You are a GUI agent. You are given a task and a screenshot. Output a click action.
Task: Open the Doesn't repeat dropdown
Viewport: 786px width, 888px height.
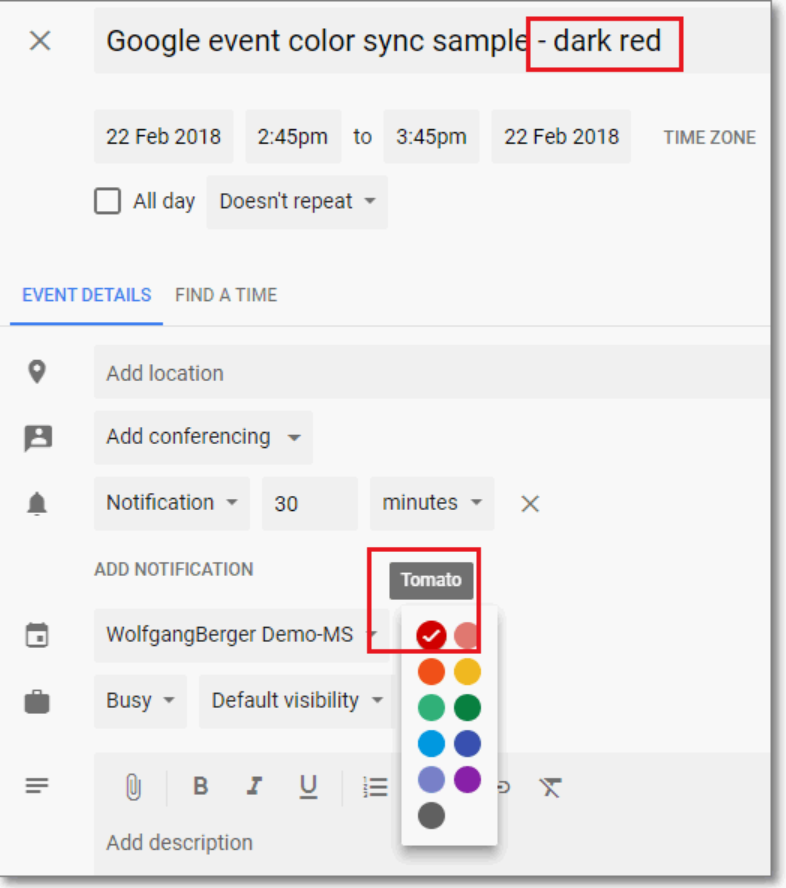click(297, 202)
